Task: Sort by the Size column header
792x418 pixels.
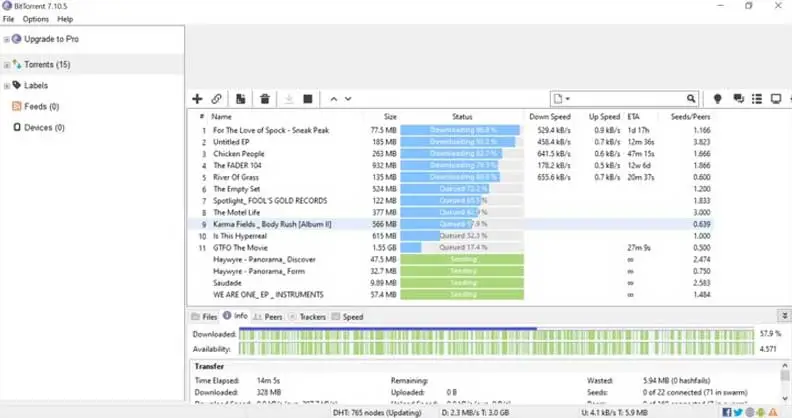Action: point(390,117)
